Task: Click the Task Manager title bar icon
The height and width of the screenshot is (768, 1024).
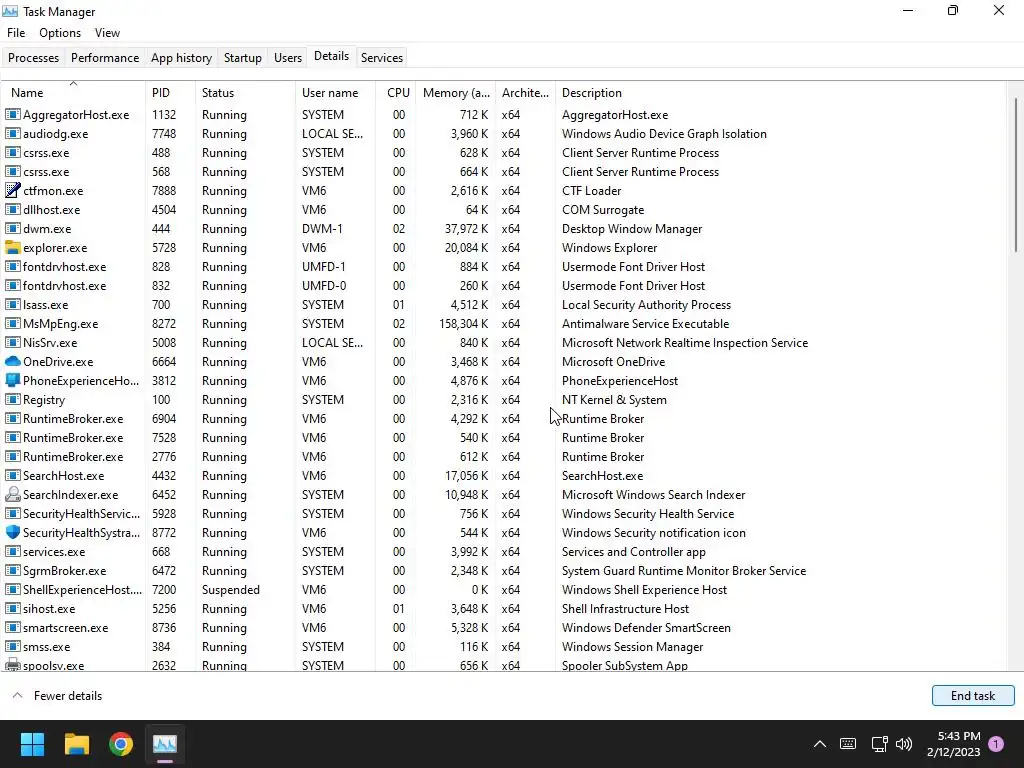Action: coord(10,11)
